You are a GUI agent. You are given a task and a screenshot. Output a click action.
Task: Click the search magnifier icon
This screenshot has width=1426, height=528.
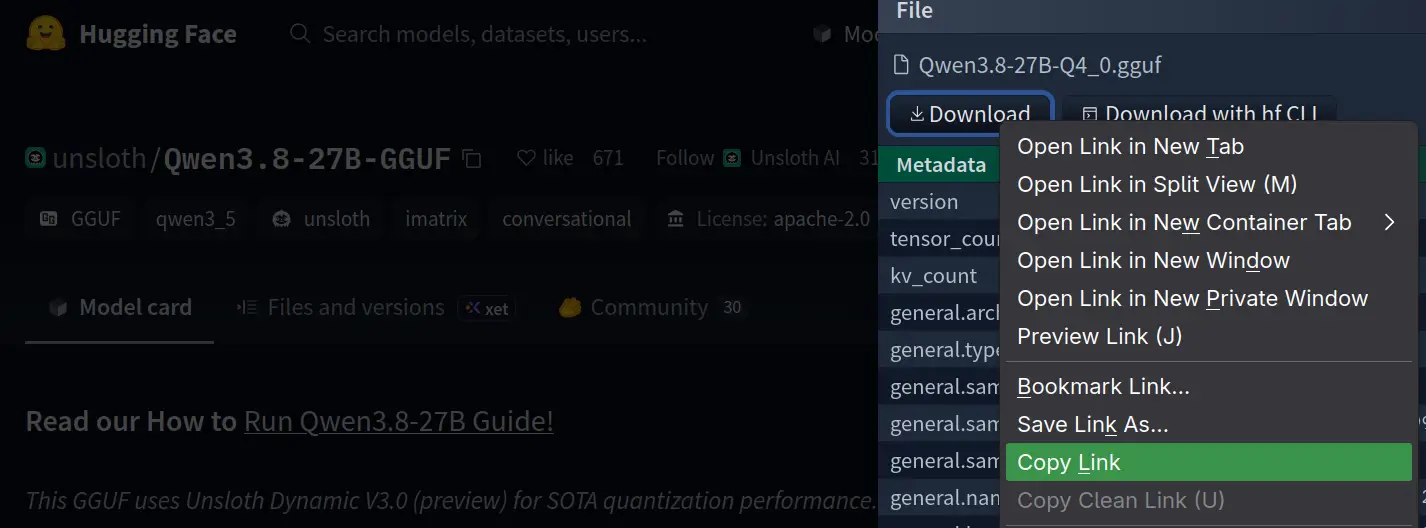coord(299,34)
